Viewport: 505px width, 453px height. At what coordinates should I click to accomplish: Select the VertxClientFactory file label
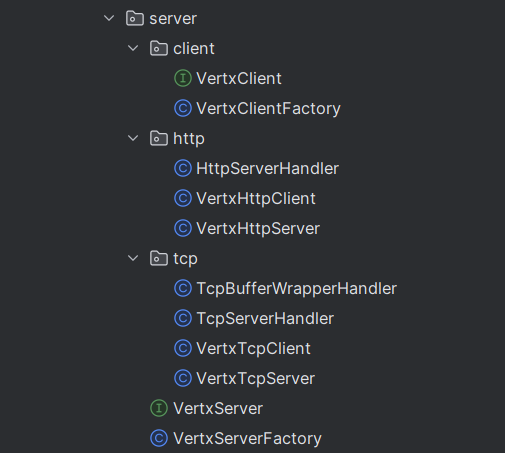click(x=268, y=109)
